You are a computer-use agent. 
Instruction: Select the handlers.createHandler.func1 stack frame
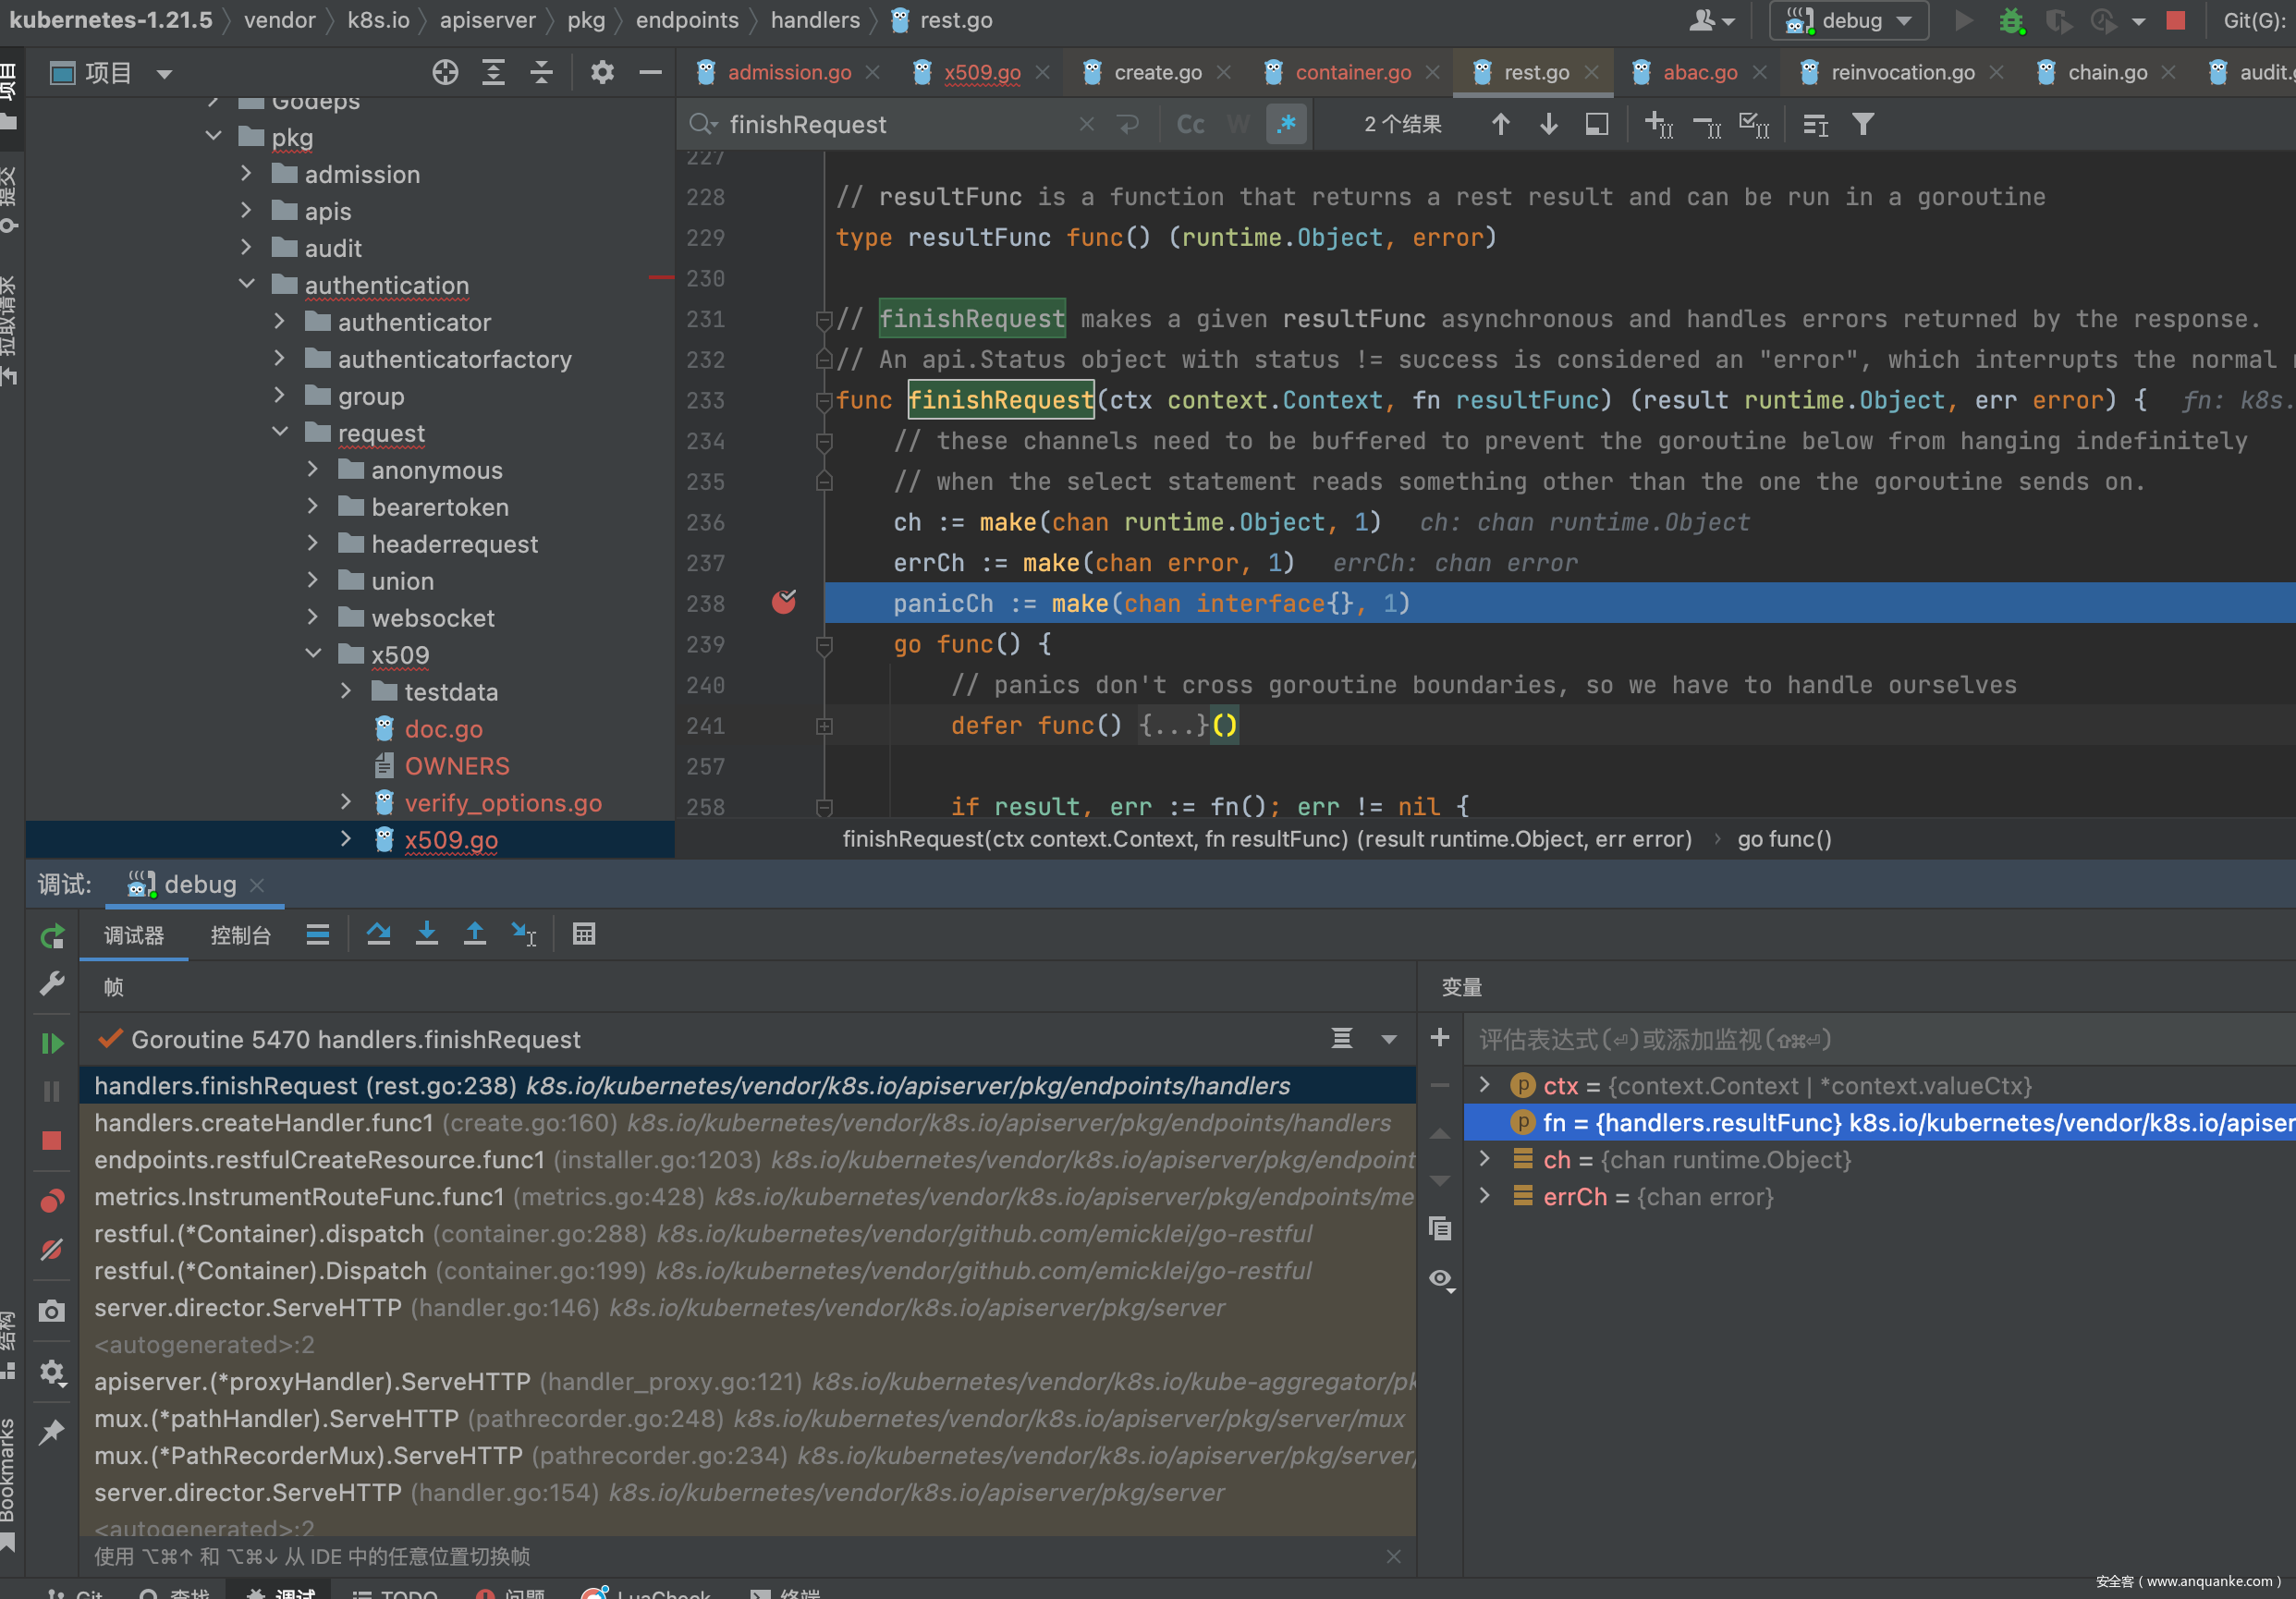(x=264, y=1123)
